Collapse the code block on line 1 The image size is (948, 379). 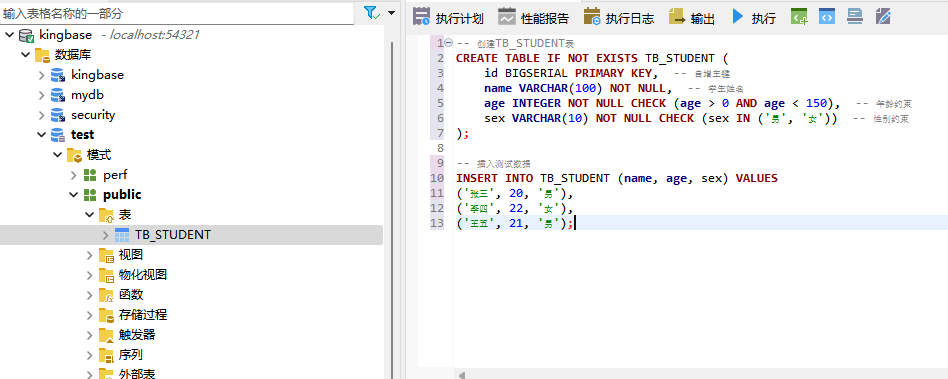(449, 43)
